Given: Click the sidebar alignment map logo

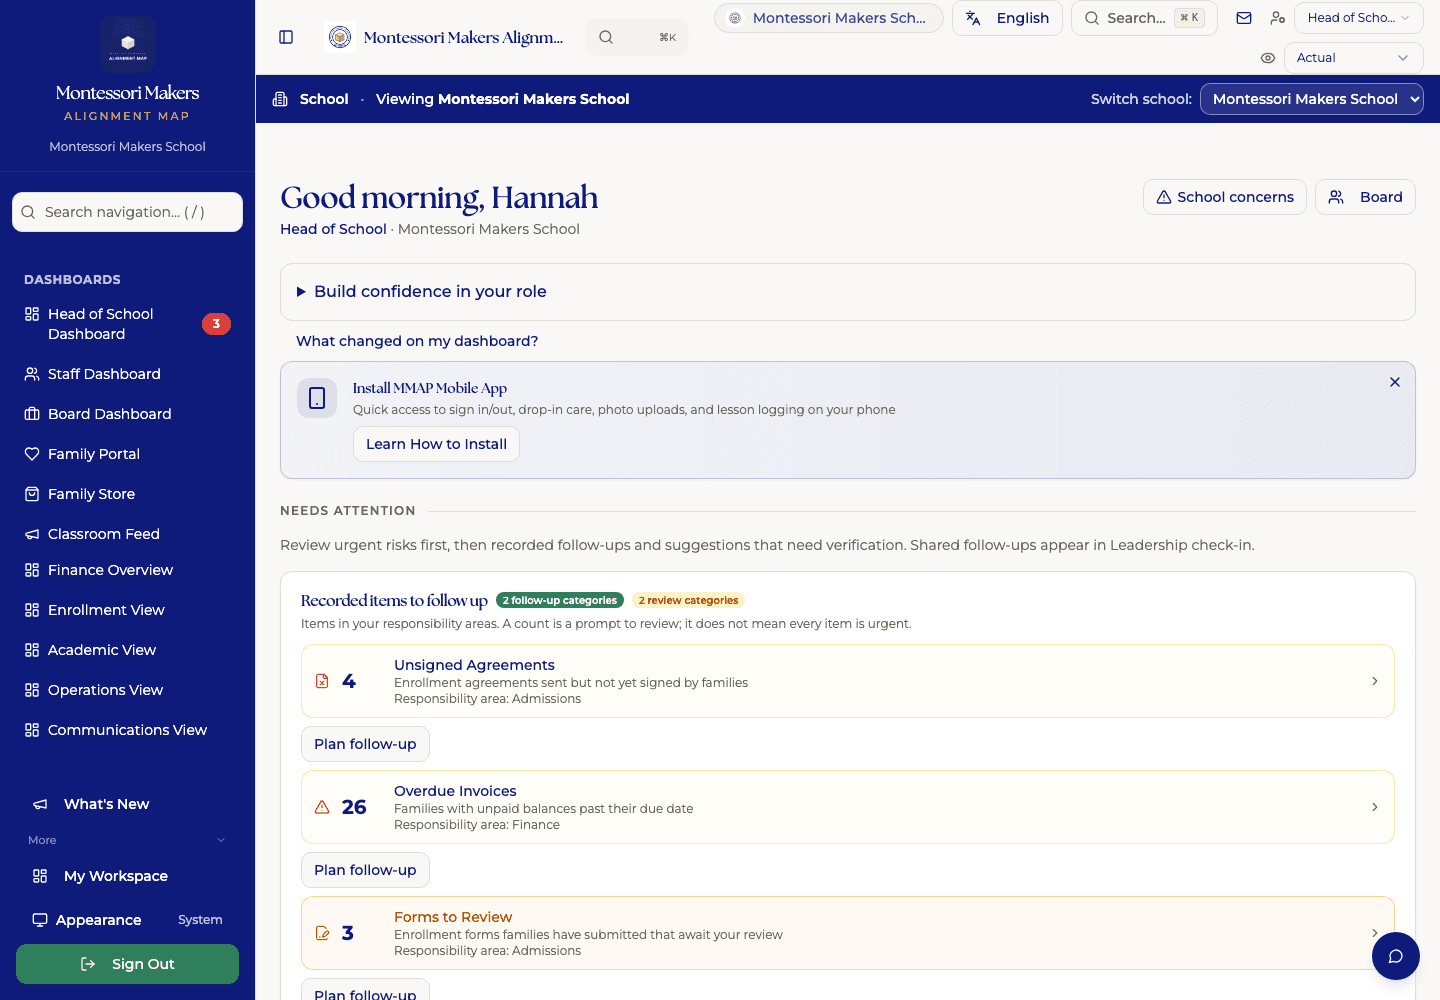Looking at the screenshot, I should (128, 44).
